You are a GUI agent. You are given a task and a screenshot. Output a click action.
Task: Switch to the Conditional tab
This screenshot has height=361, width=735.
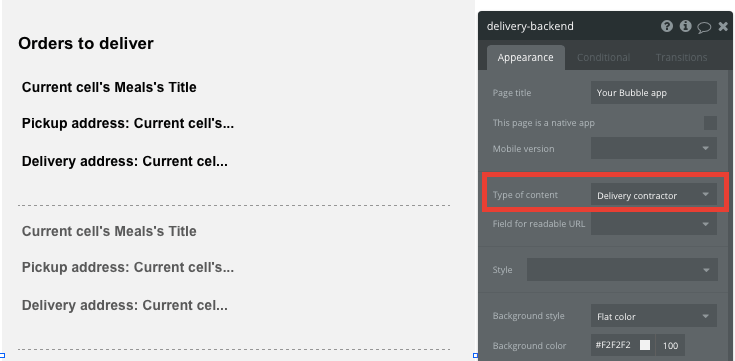[x=603, y=57]
